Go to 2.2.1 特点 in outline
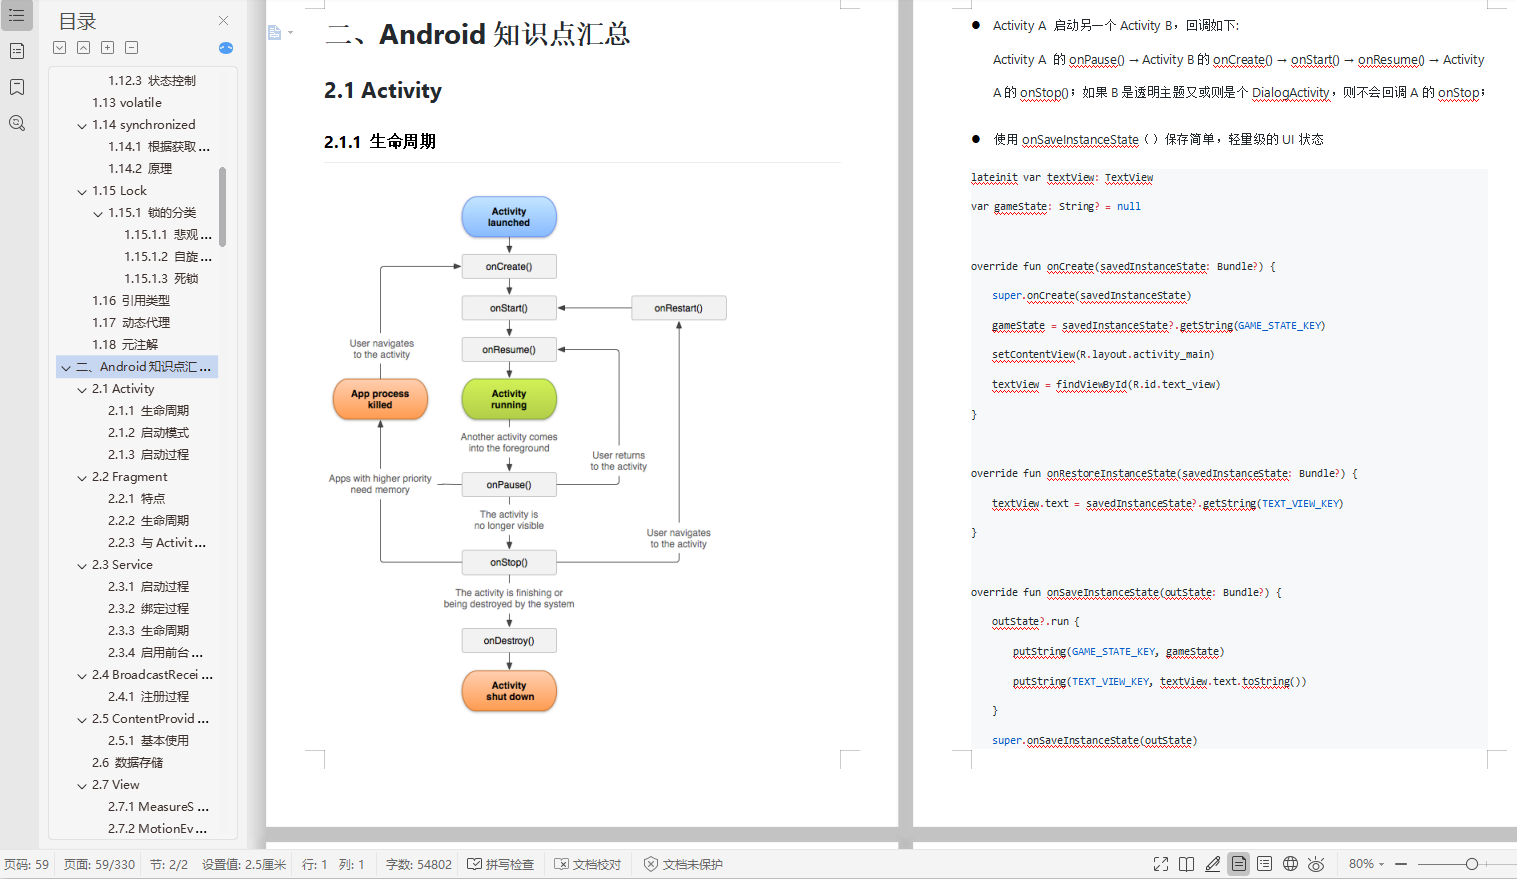Image resolution: width=1517 pixels, height=879 pixels. [136, 499]
